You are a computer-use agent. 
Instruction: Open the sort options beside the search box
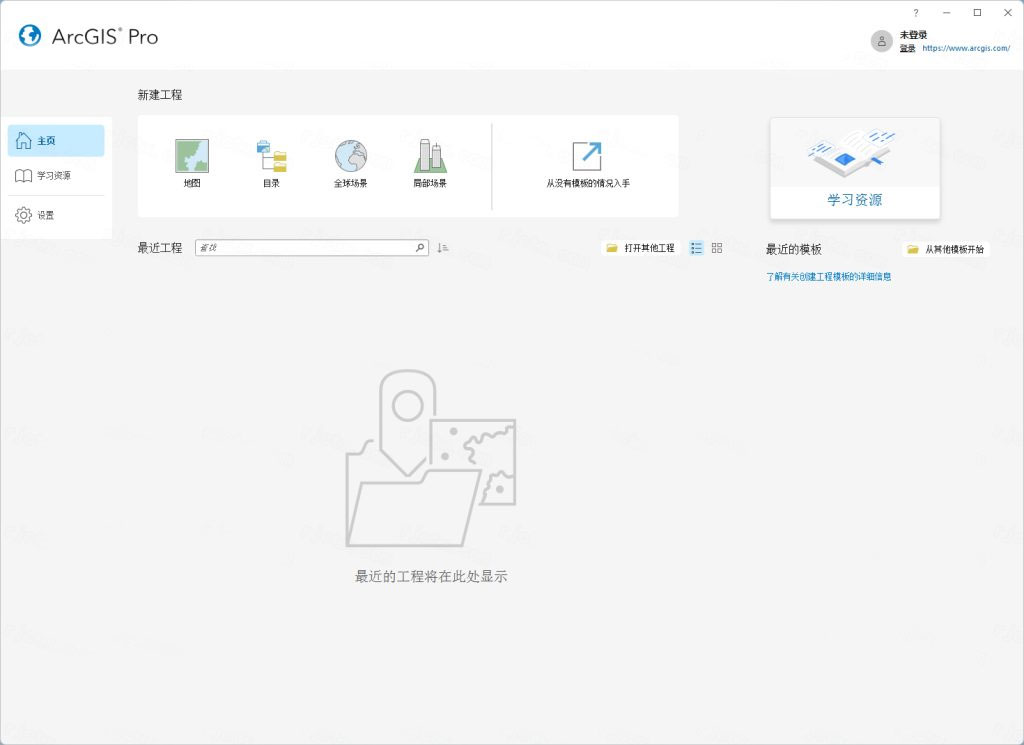pyautogui.click(x=442, y=247)
